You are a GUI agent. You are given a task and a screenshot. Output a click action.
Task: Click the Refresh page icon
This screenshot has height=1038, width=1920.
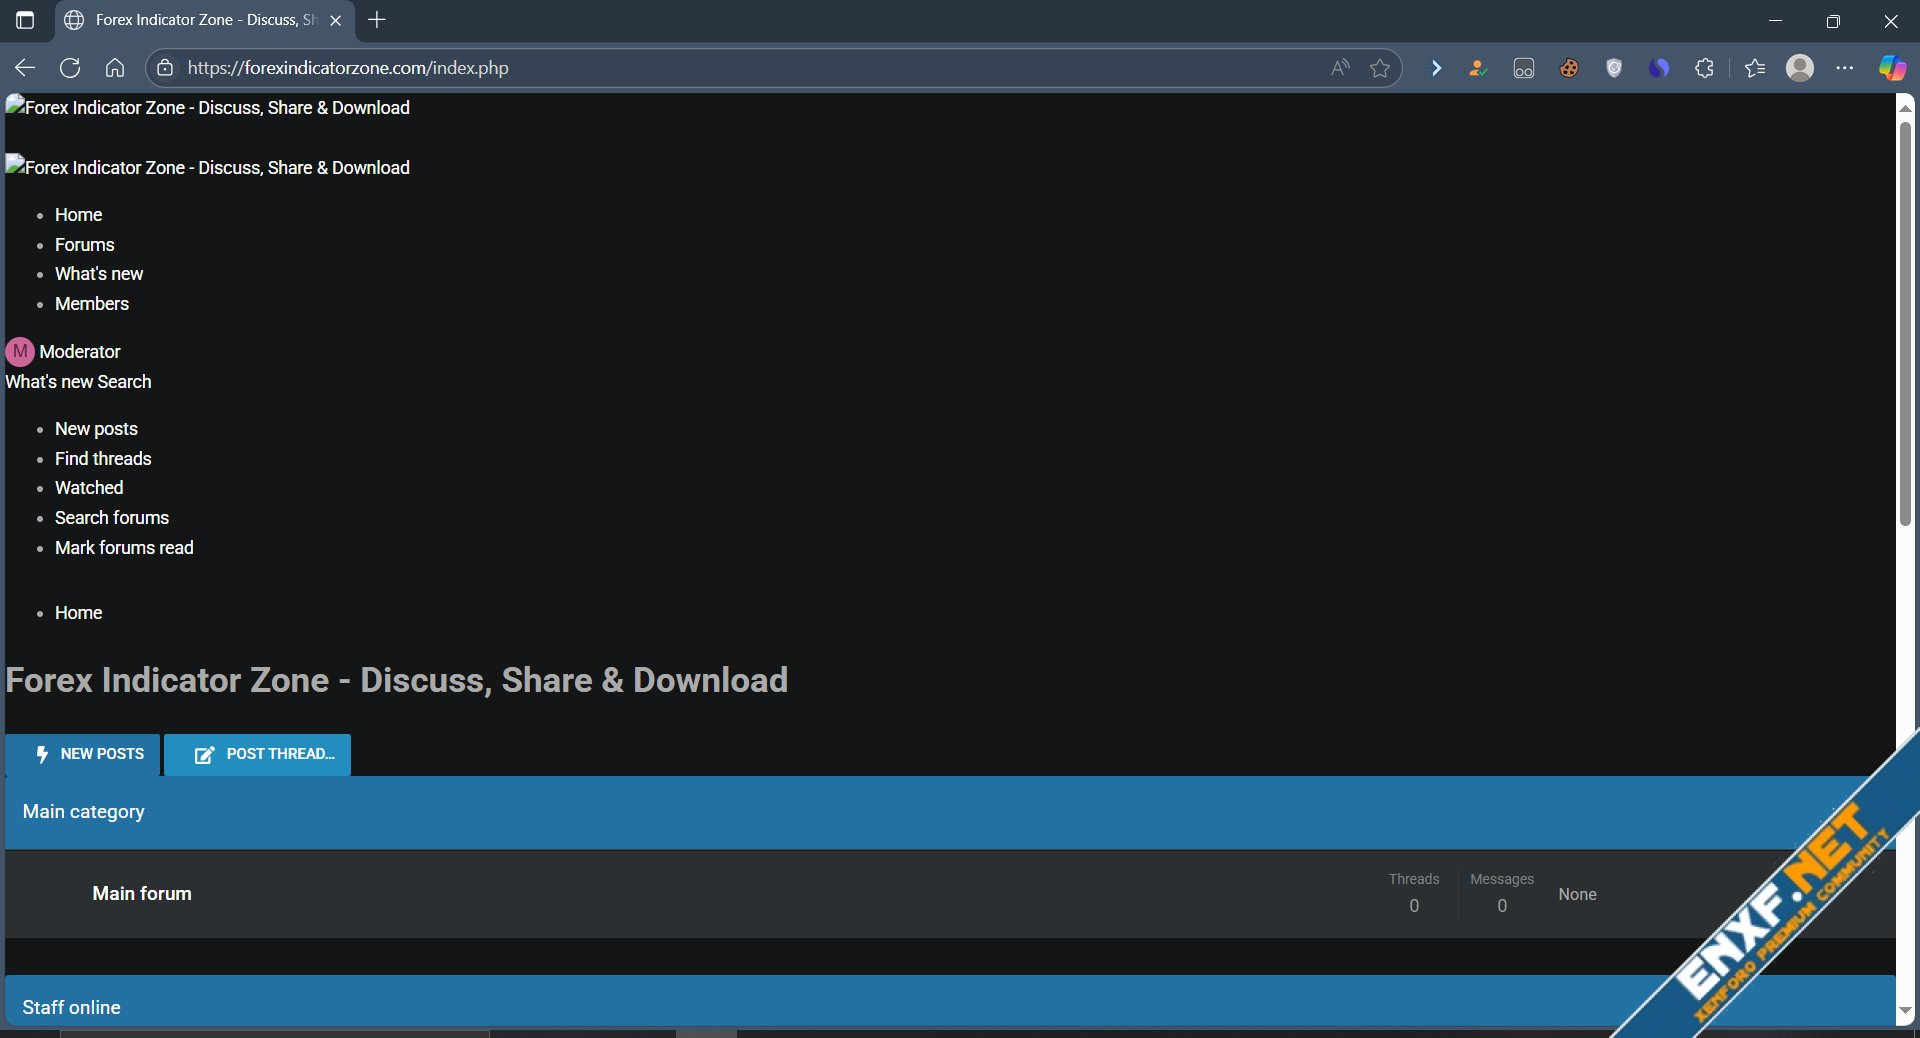[70, 68]
